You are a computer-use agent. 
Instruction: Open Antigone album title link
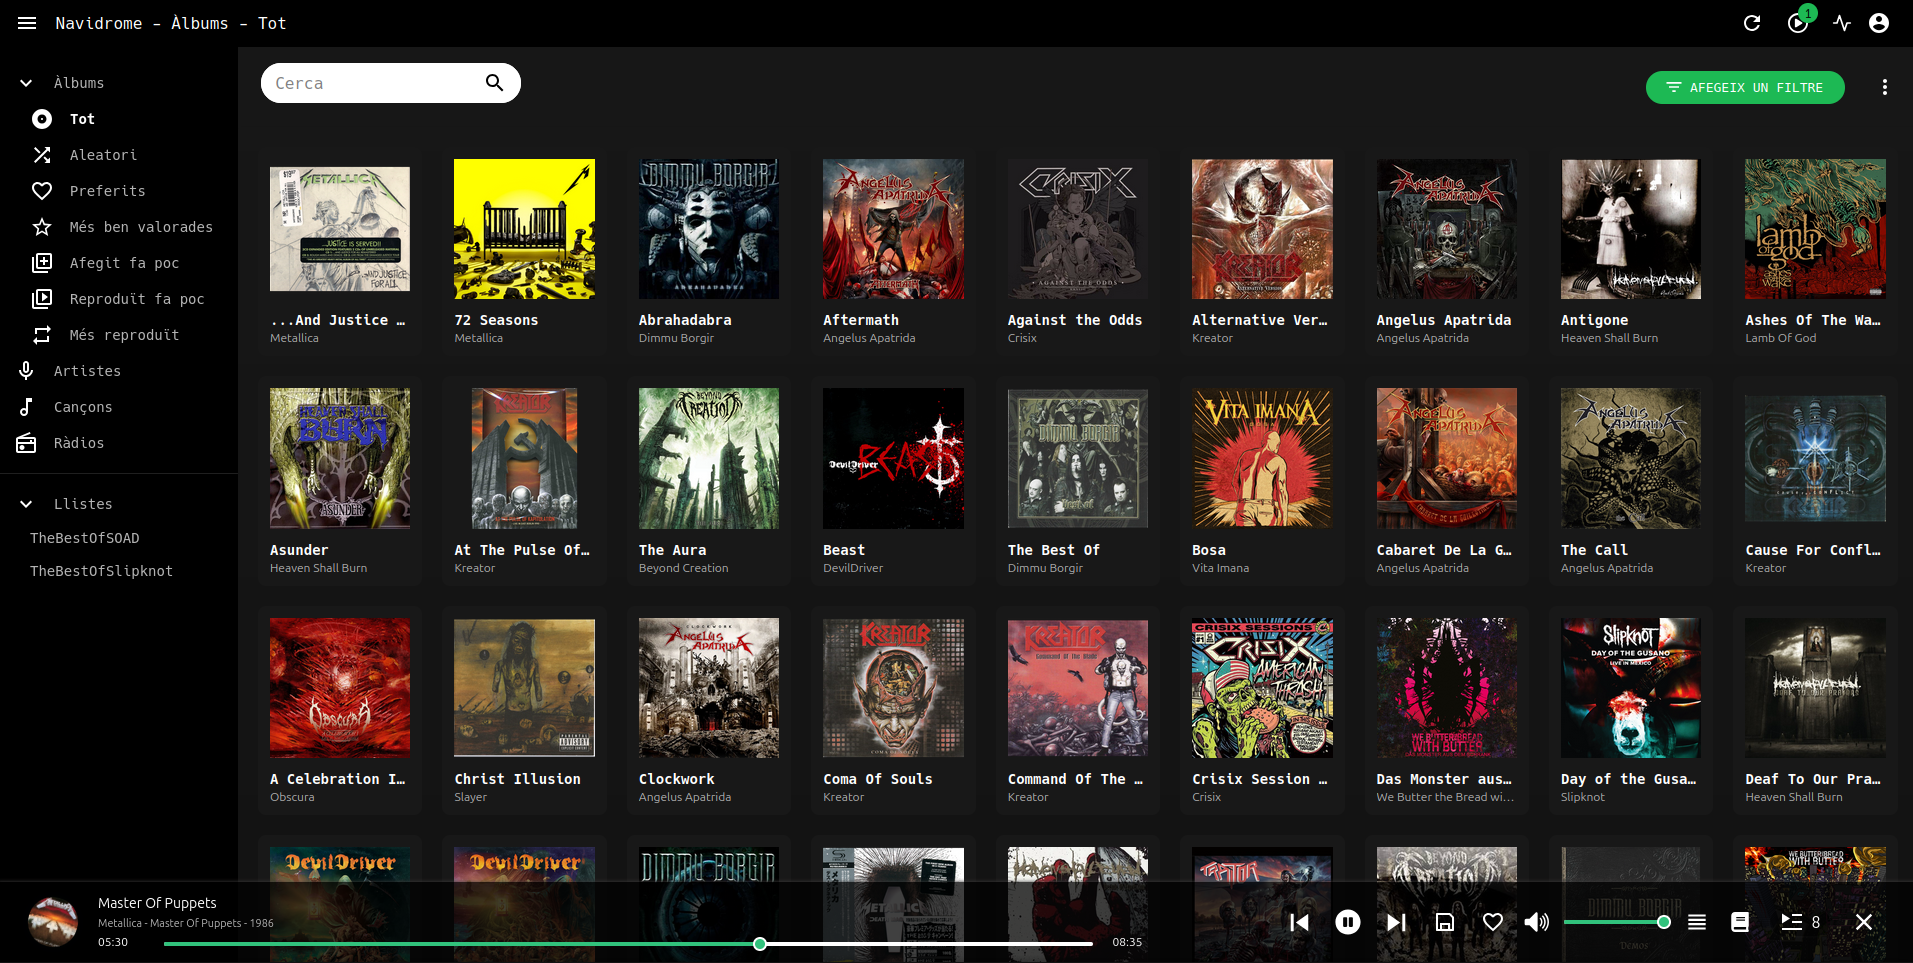(1594, 320)
